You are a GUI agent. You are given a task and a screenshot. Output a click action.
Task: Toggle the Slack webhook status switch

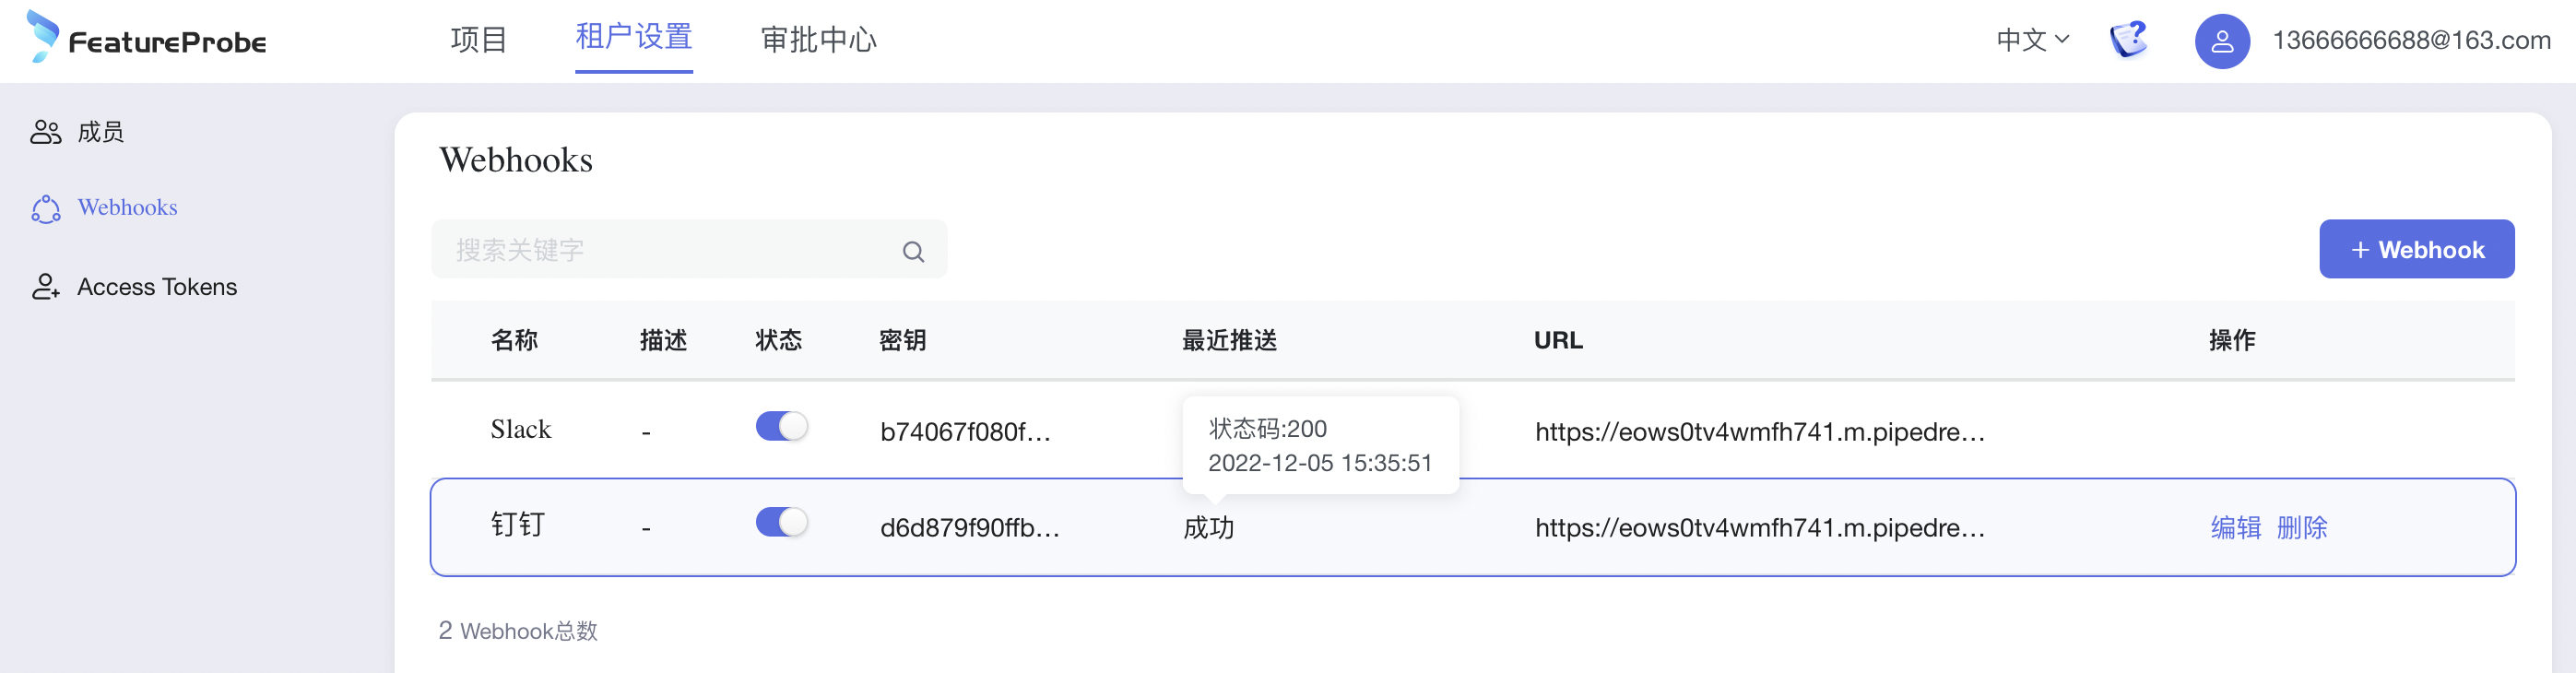tap(781, 427)
